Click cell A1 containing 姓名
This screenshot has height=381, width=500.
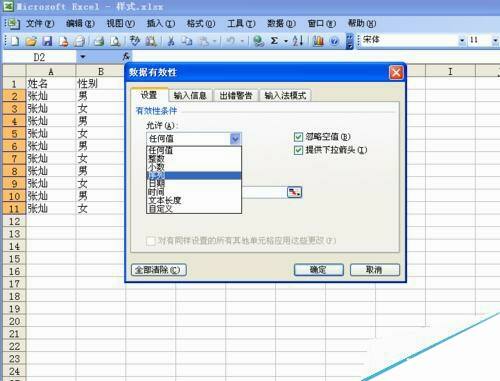pos(51,83)
